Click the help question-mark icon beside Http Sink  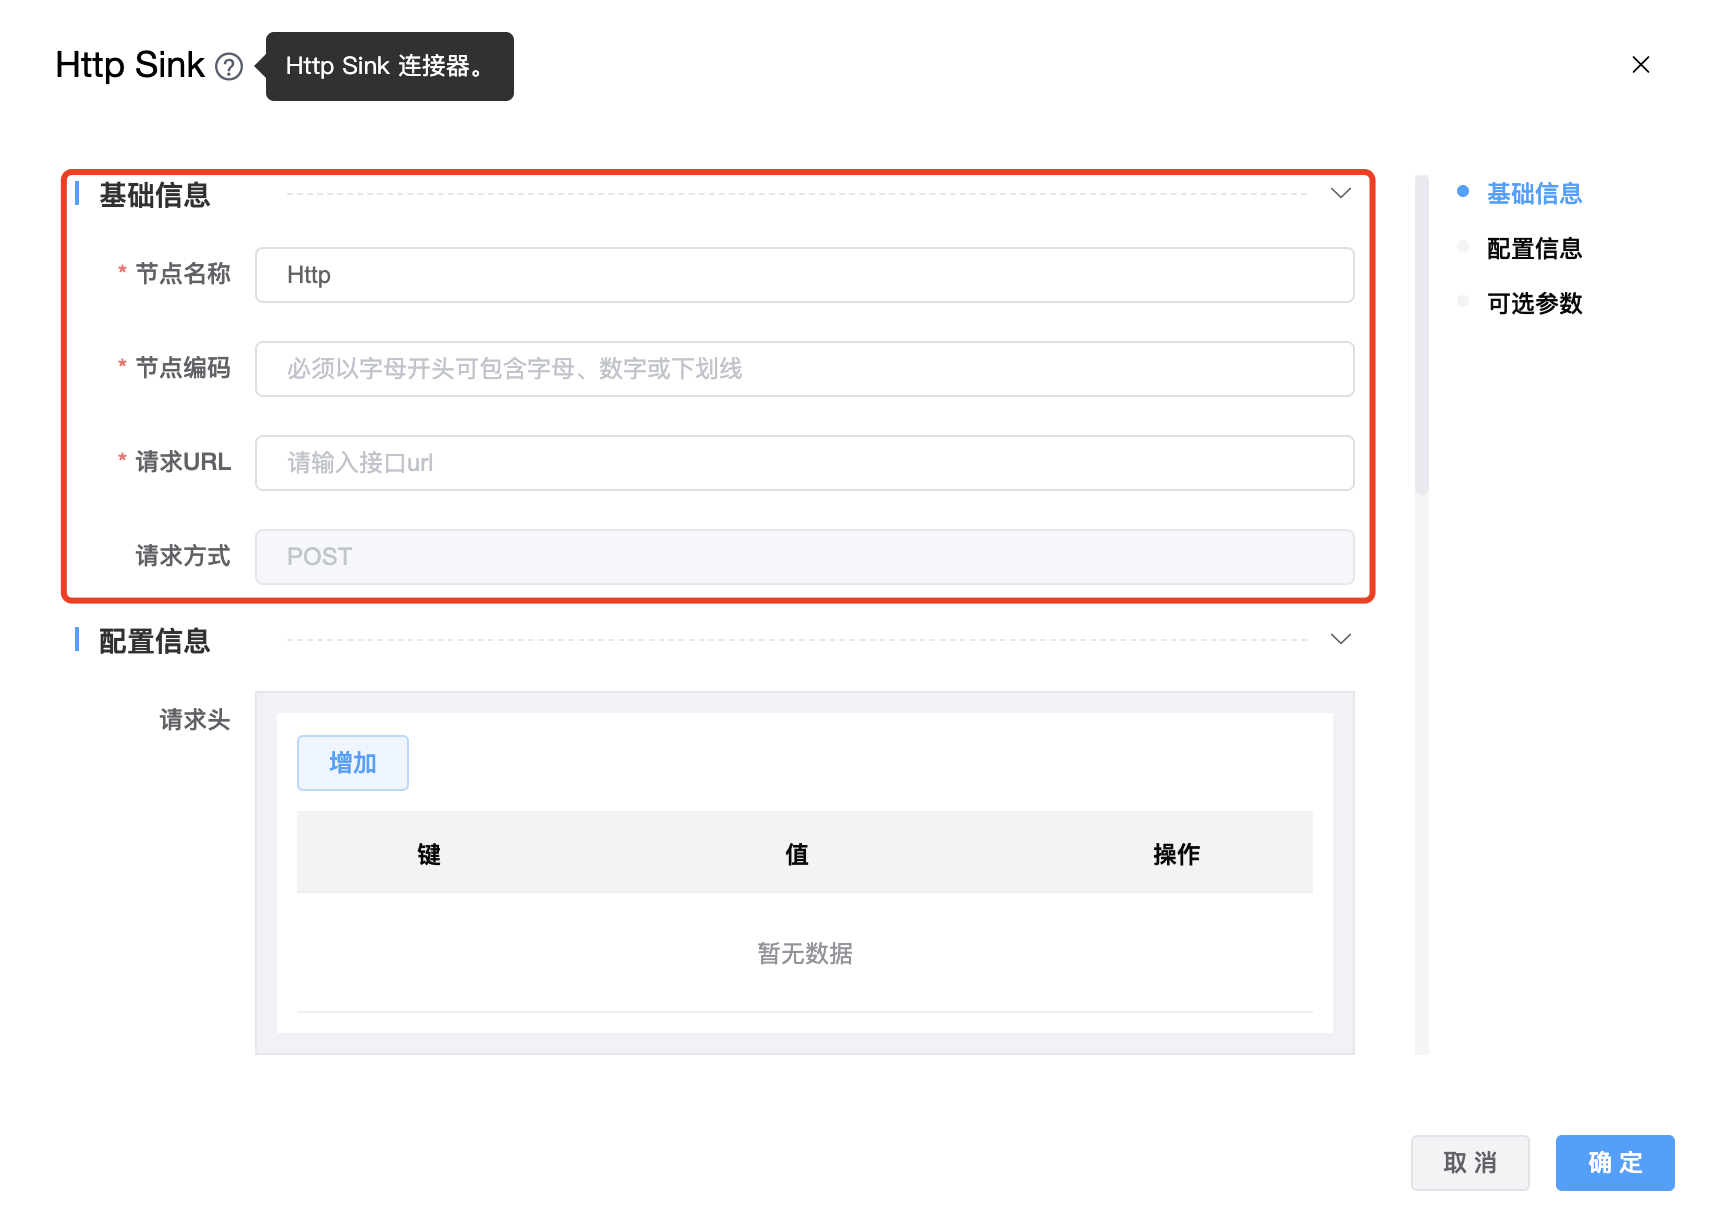229,67
